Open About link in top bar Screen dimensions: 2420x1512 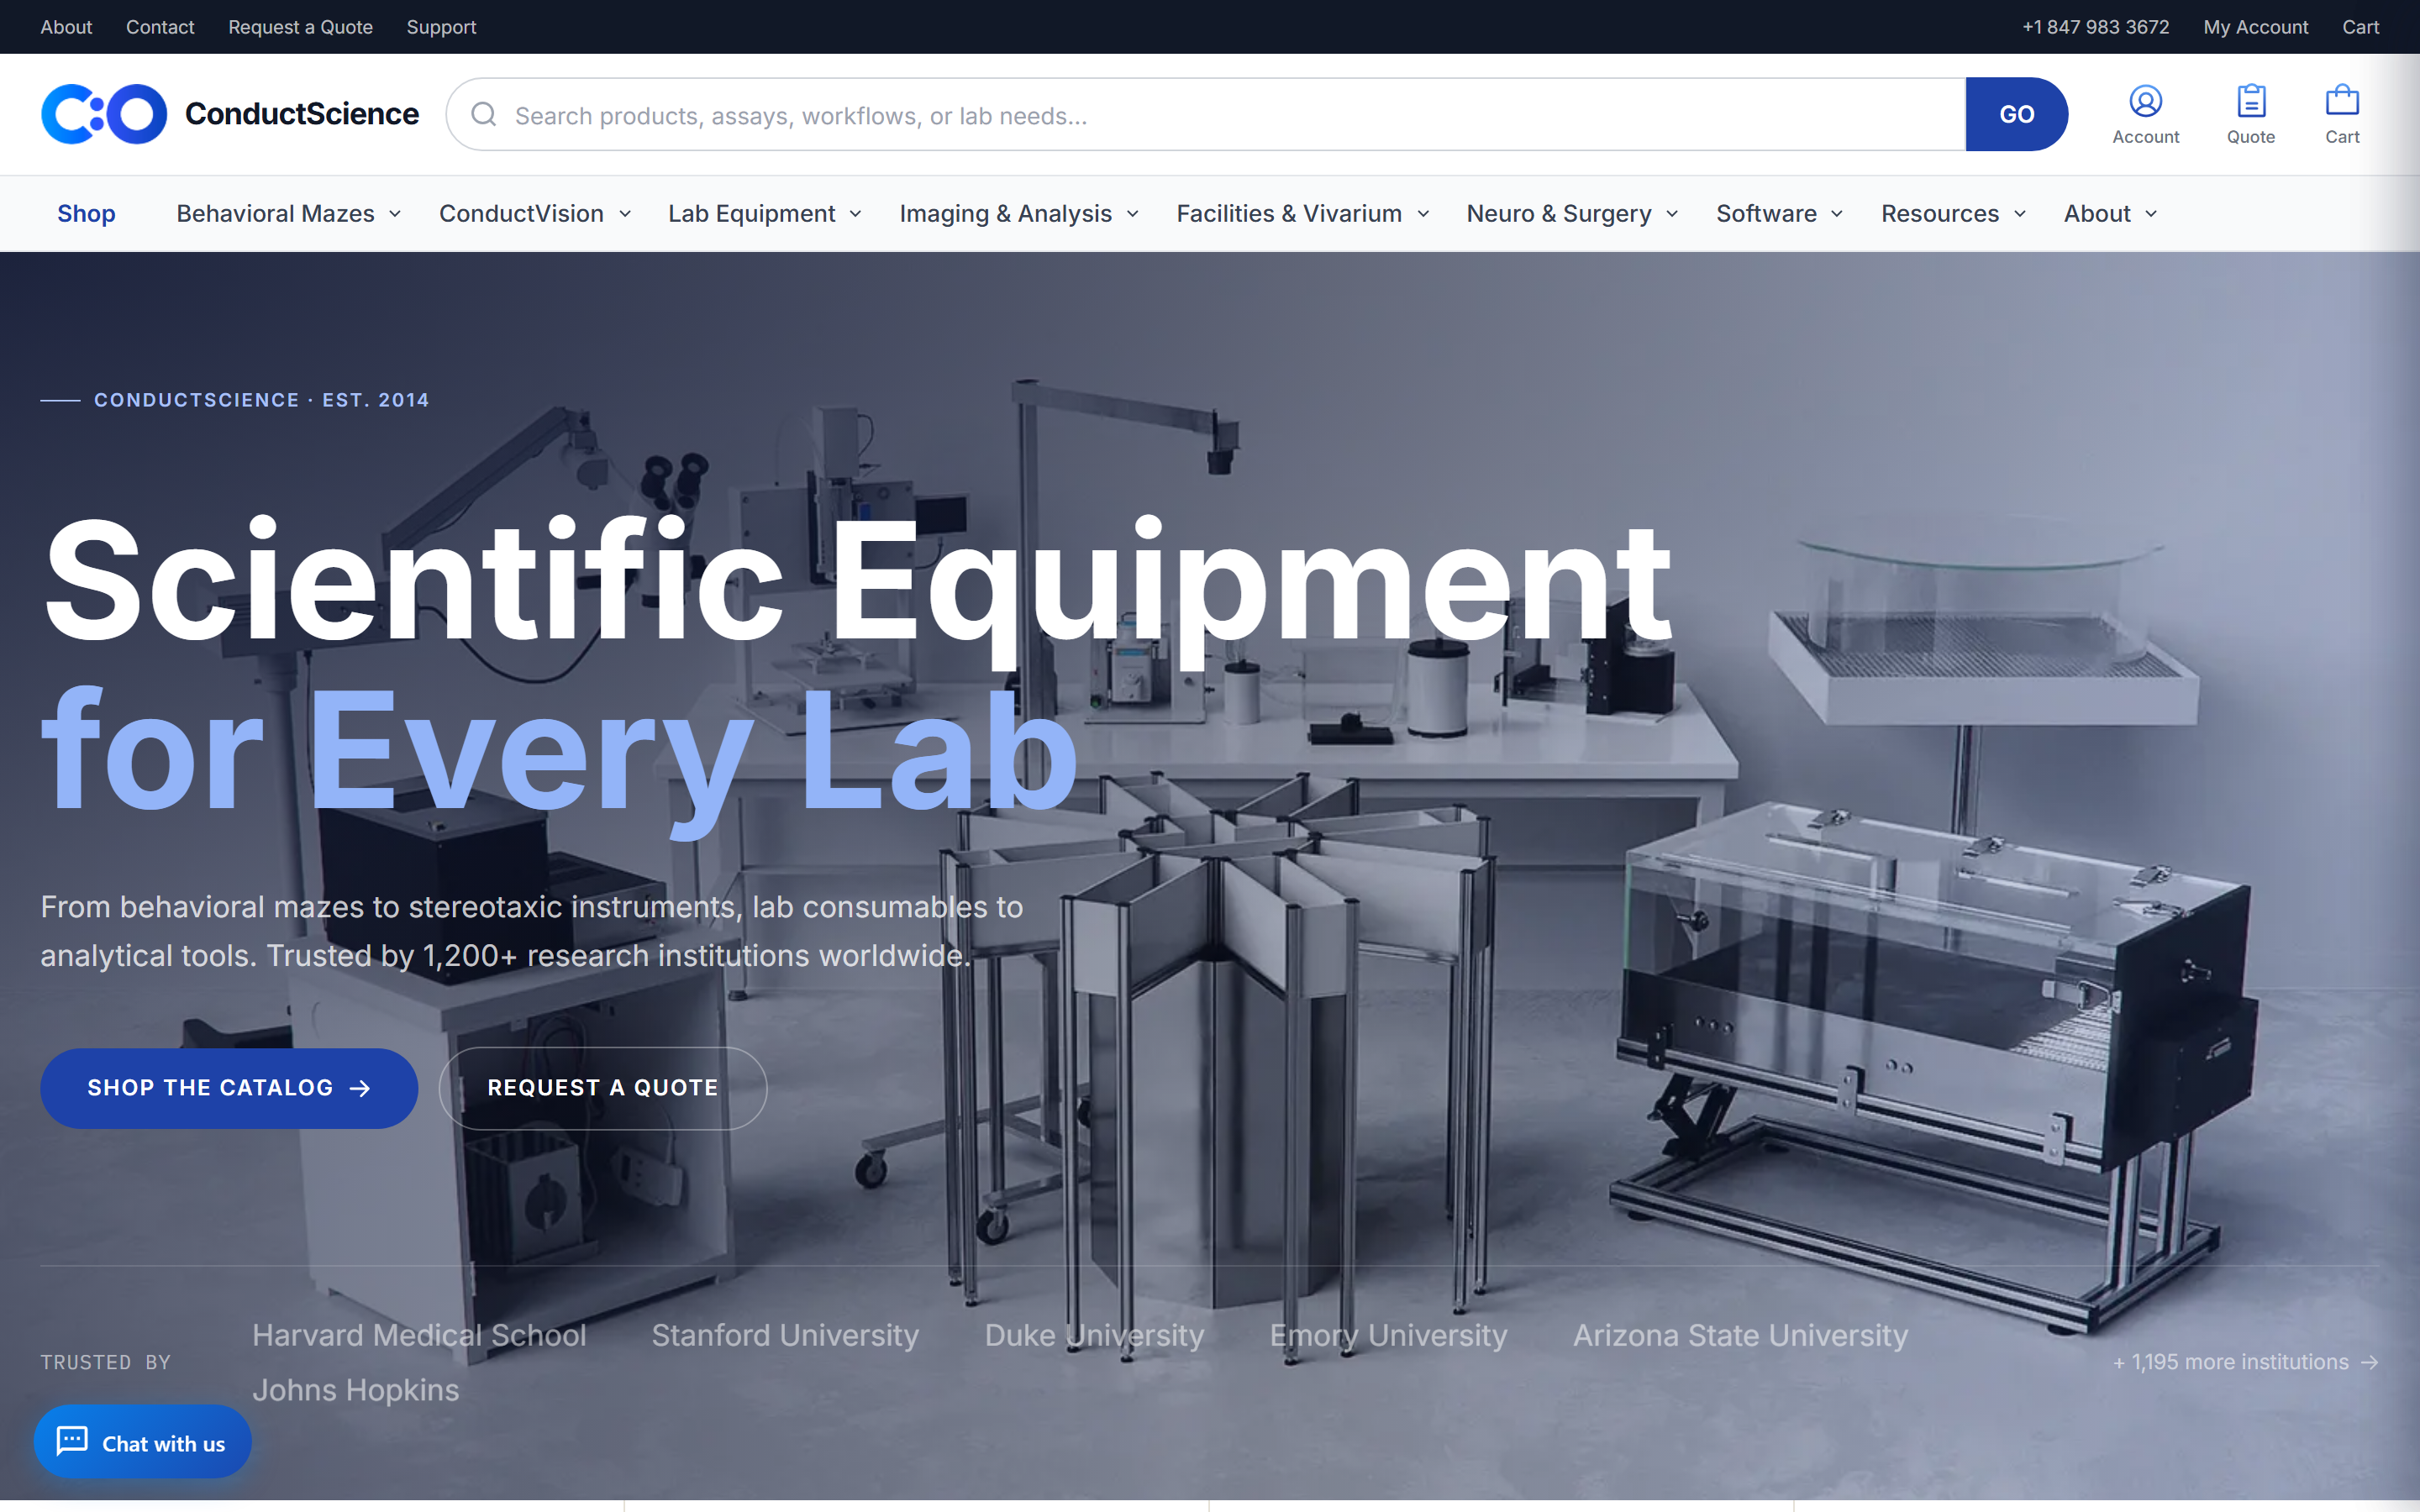coord(66,27)
